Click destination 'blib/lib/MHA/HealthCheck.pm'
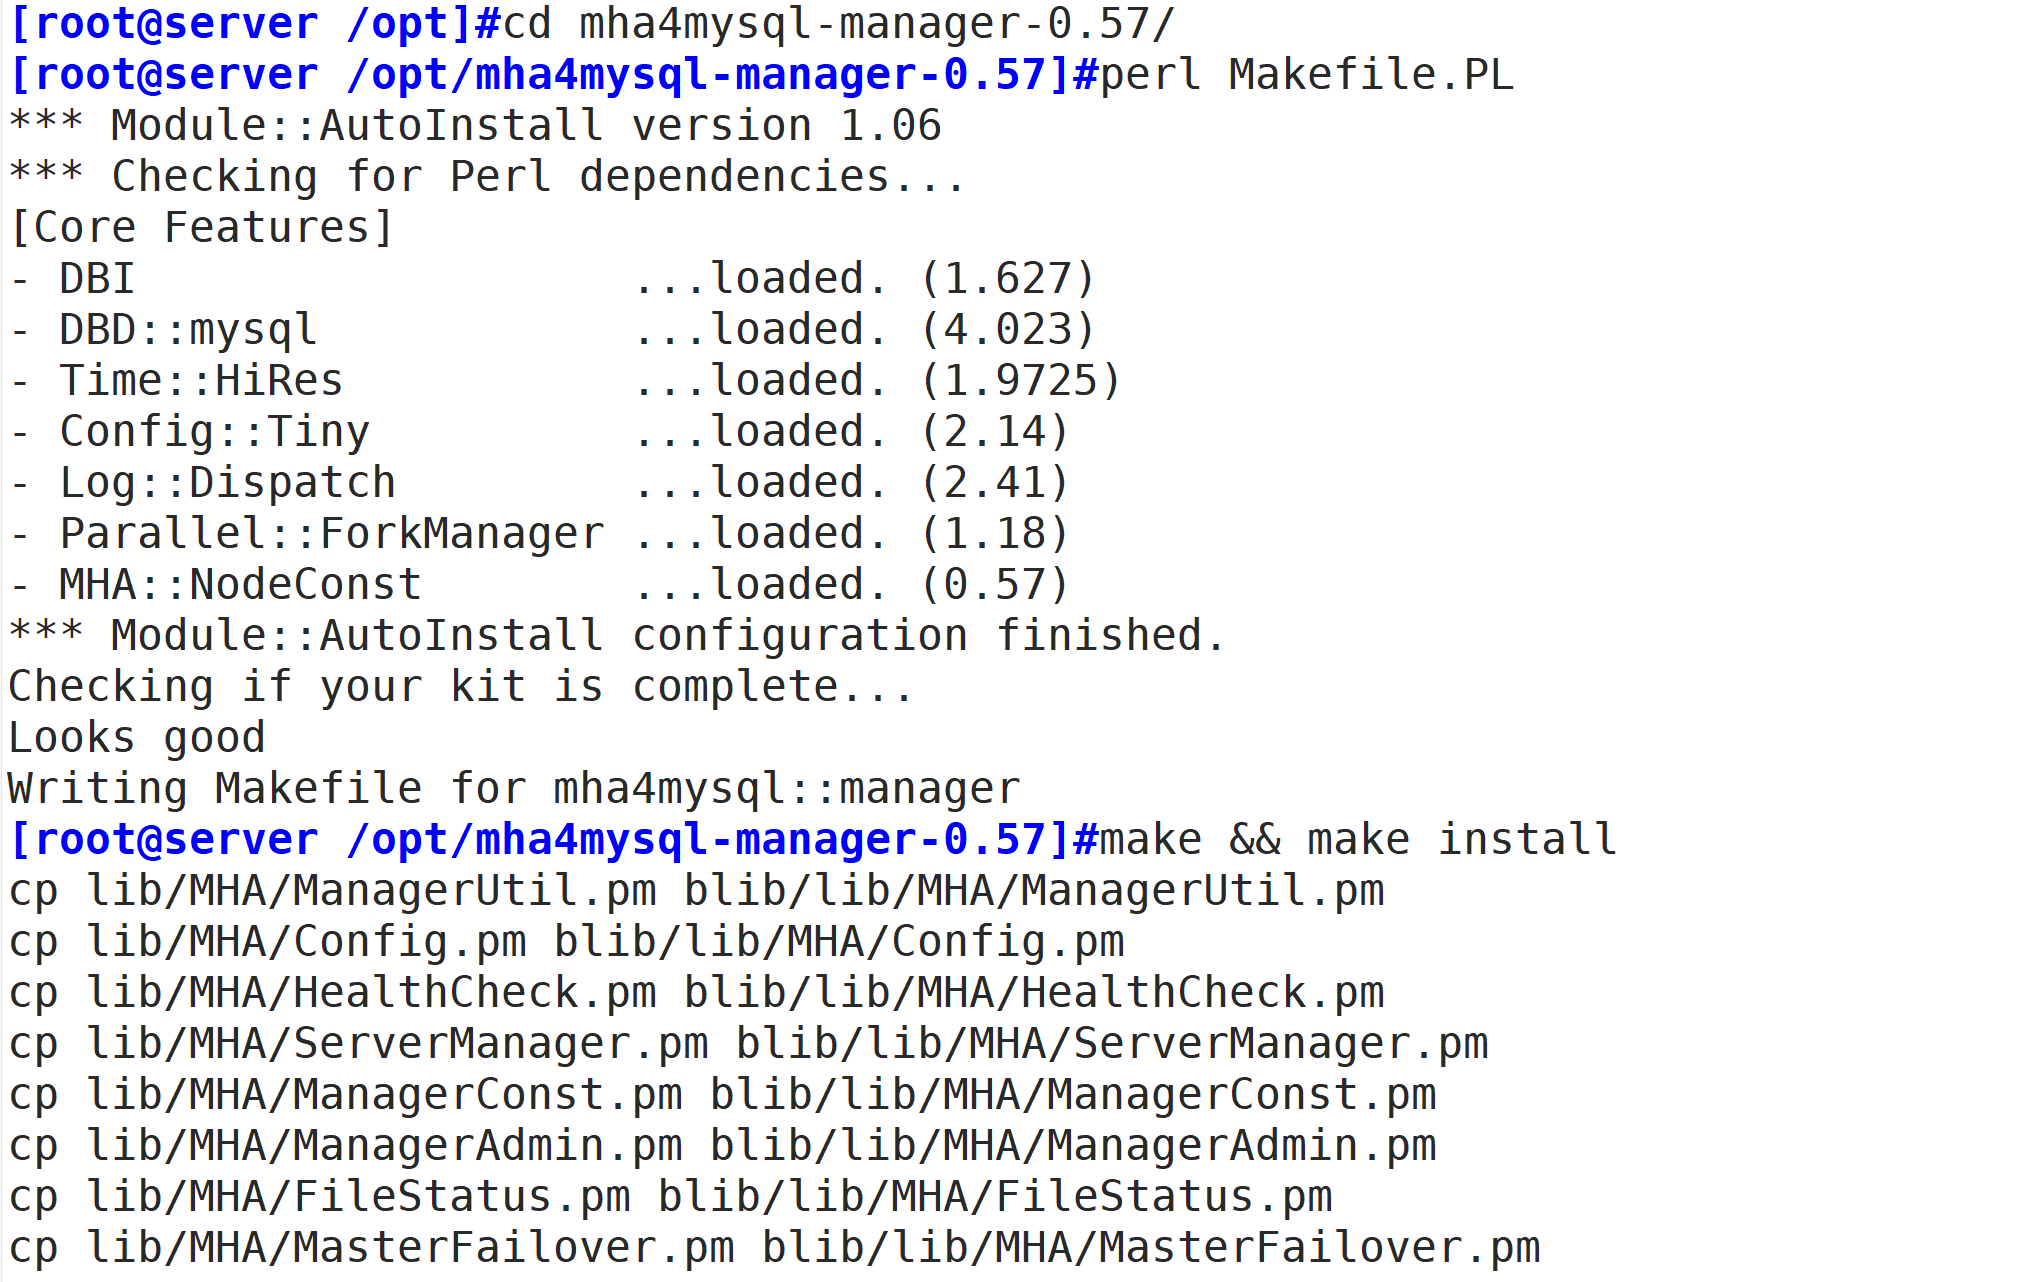2035x1282 pixels. (1035, 993)
